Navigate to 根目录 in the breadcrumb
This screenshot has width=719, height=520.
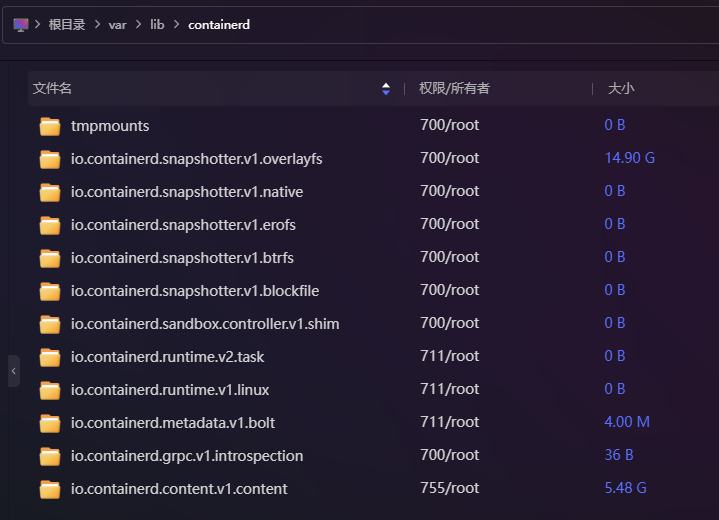[x=68, y=24]
